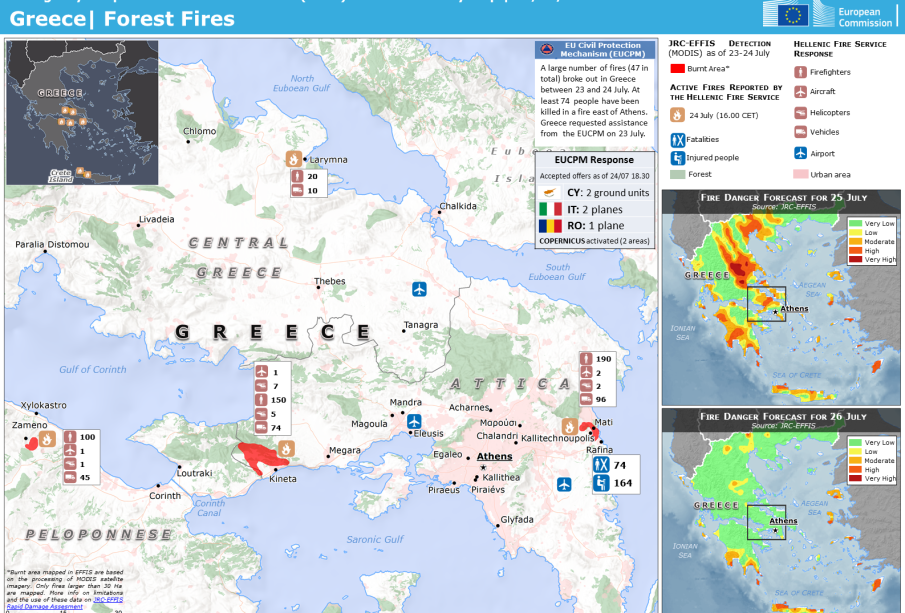The width and height of the screenshot is (905, 613).
Task: Click the Aircraft icon in the legend
Action: (800, 92)
